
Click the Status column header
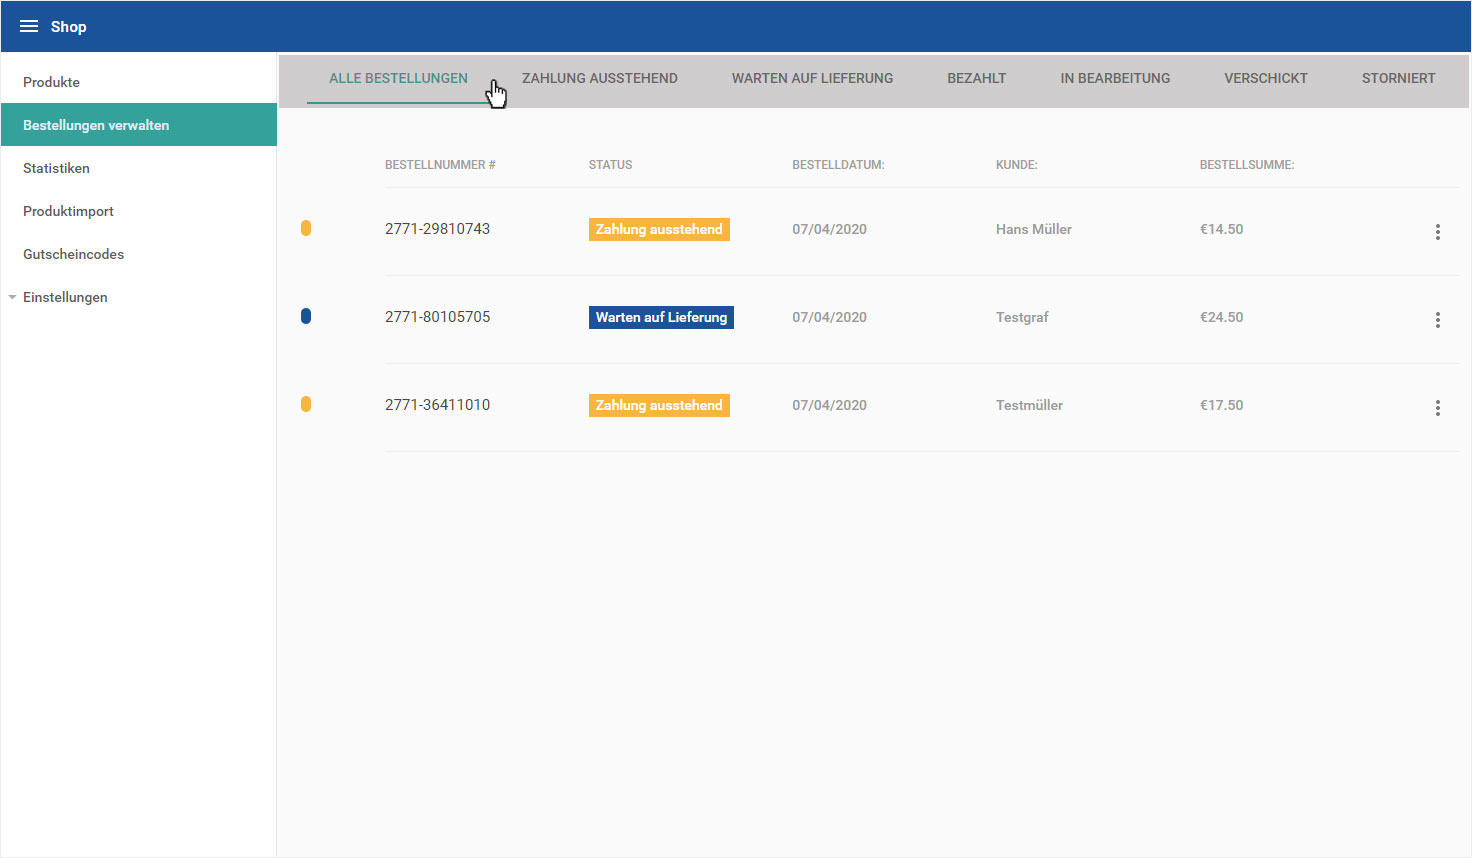pos(610,165)
